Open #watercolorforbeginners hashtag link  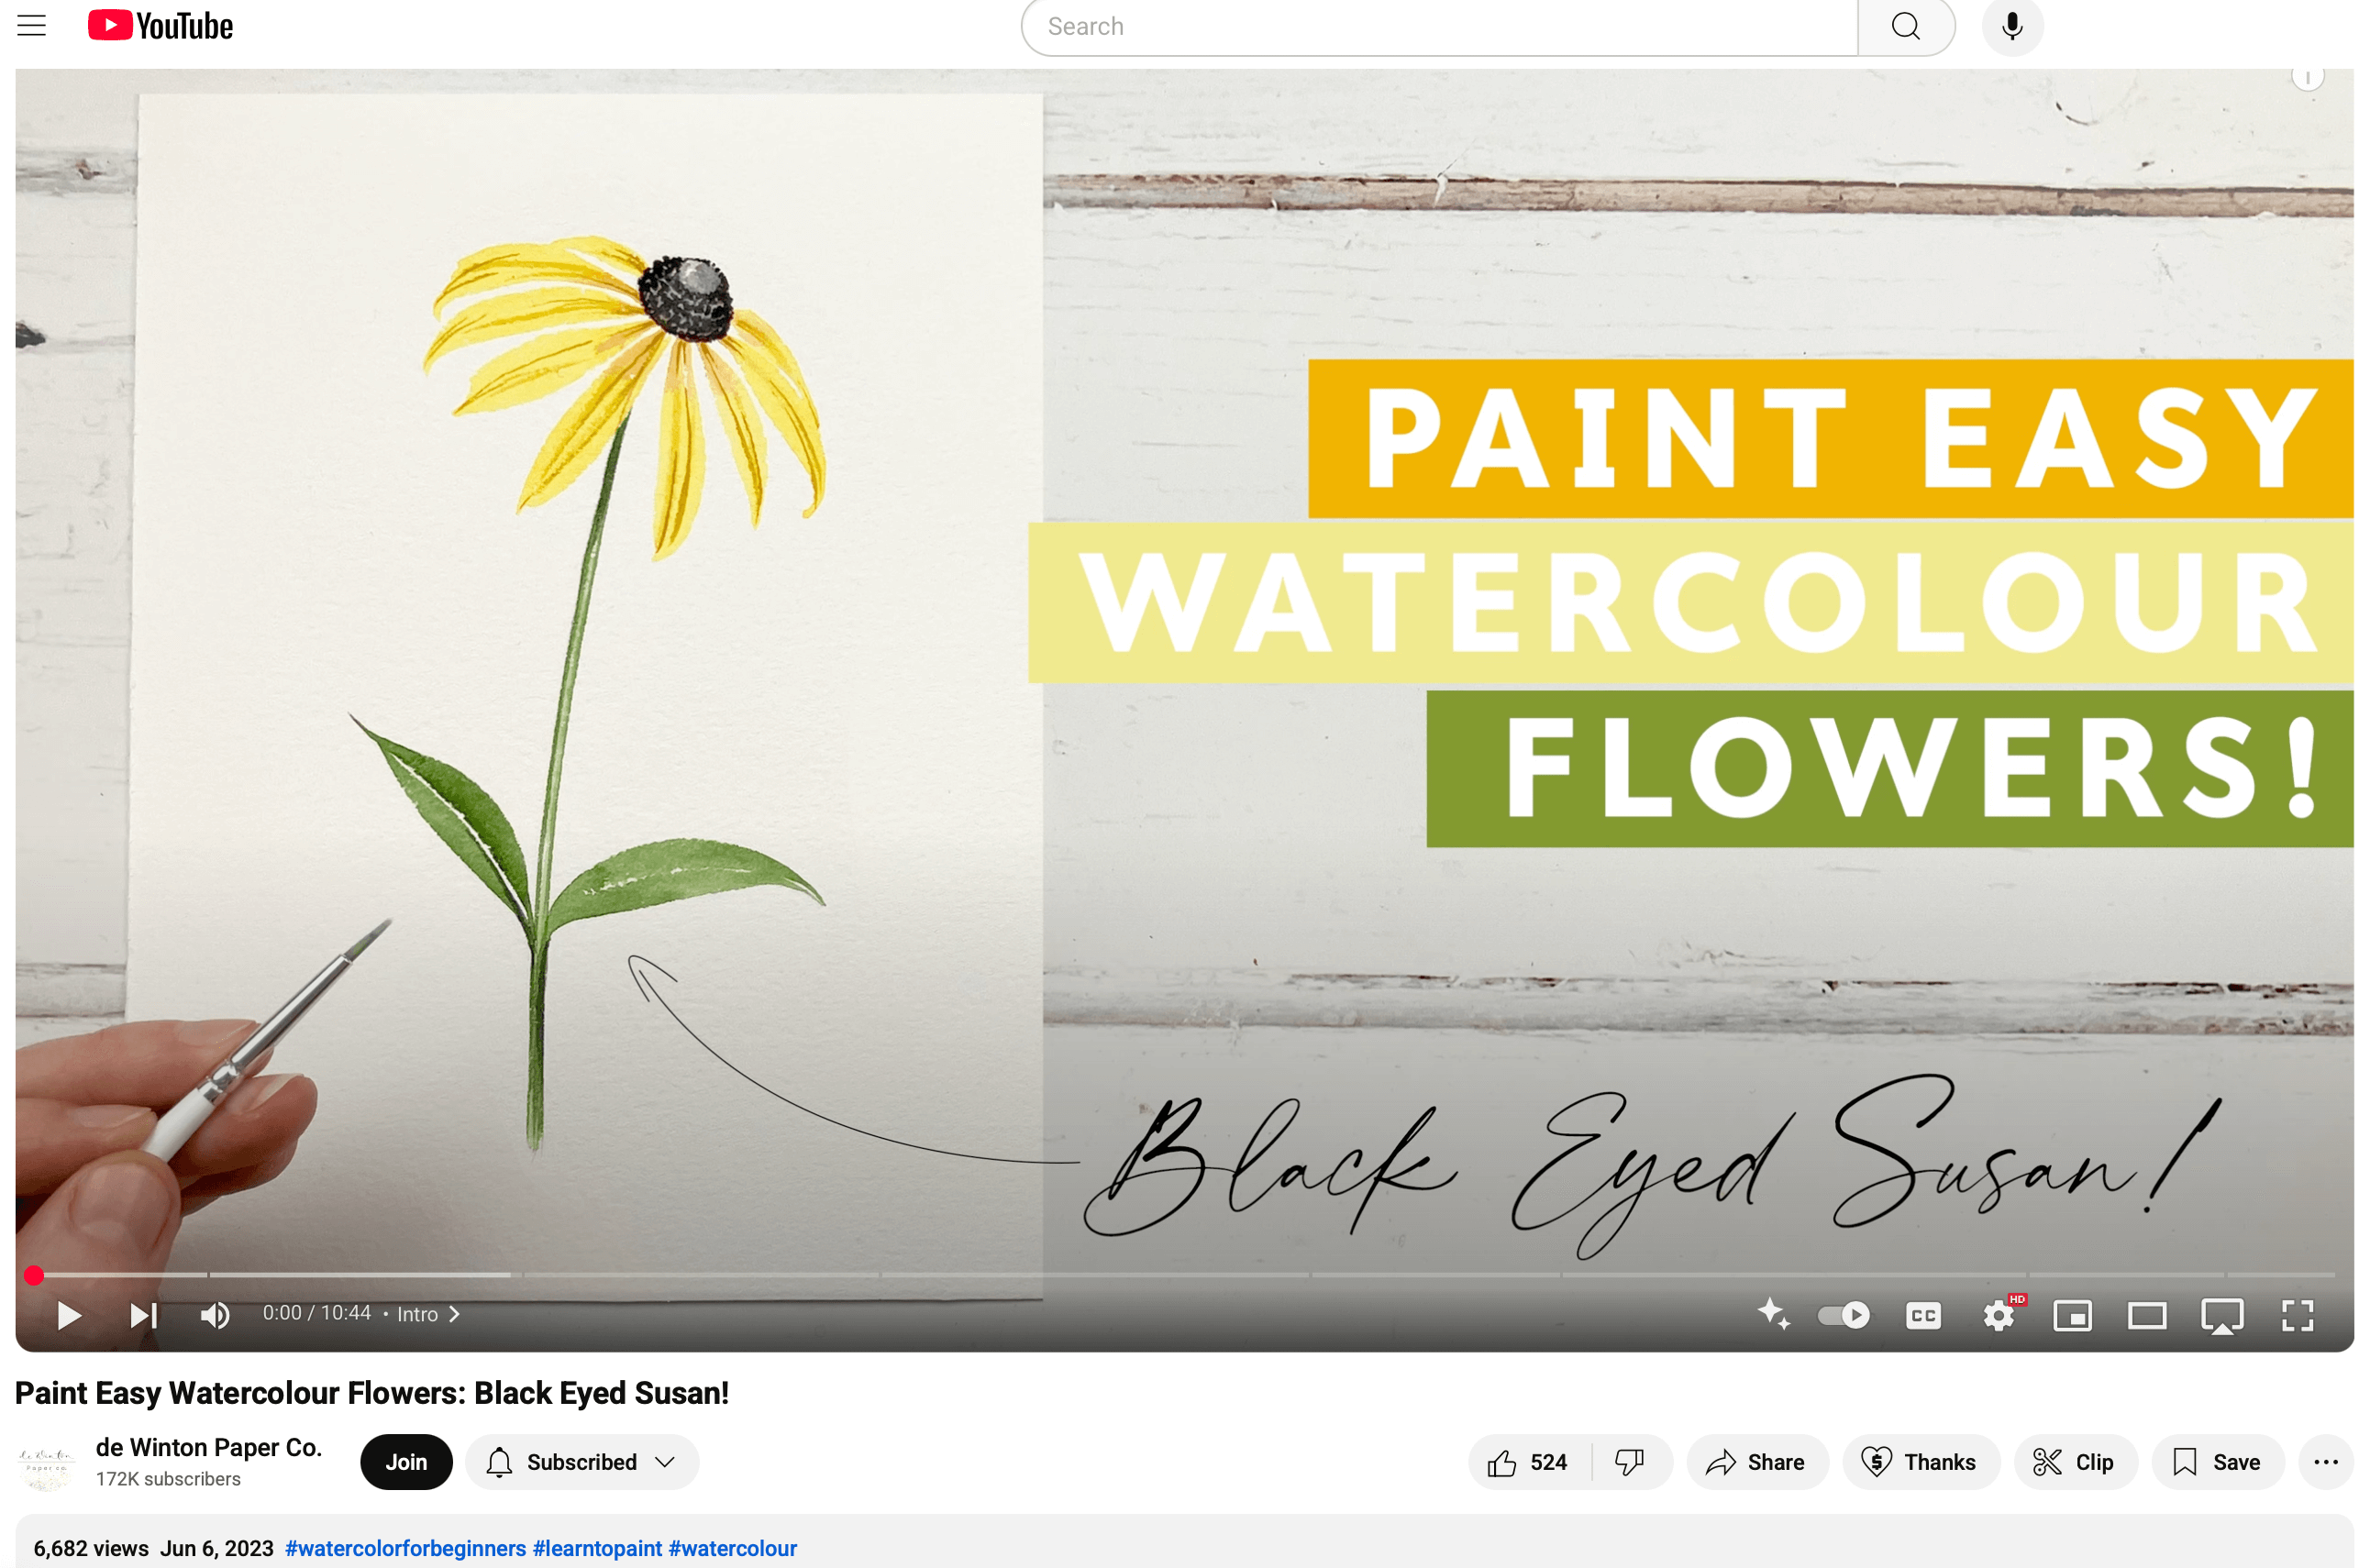[405, 1548]
